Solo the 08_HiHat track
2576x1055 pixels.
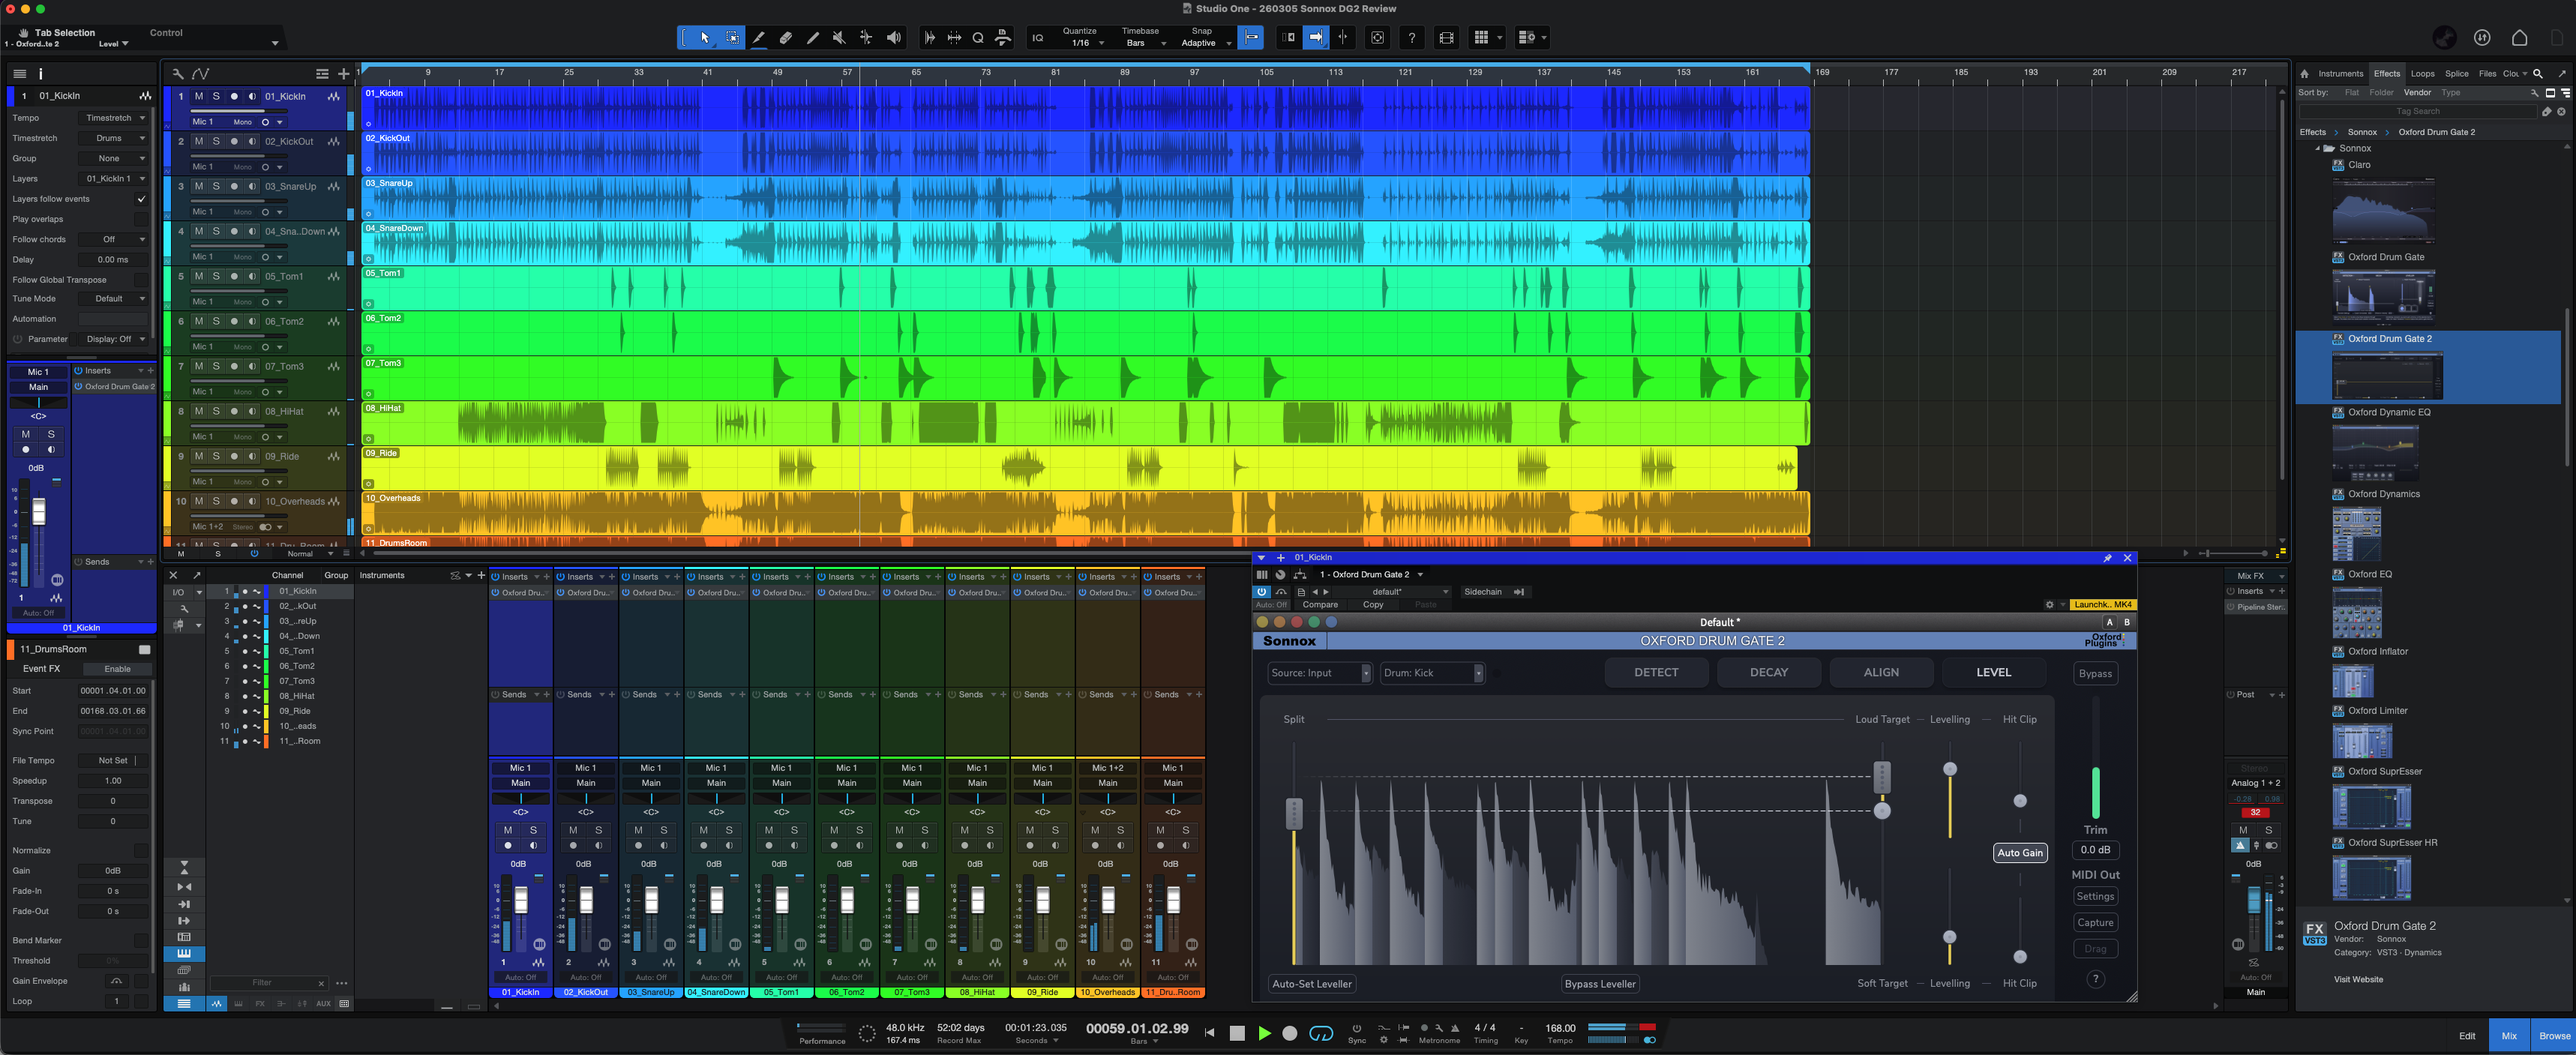tap(216, 411)
